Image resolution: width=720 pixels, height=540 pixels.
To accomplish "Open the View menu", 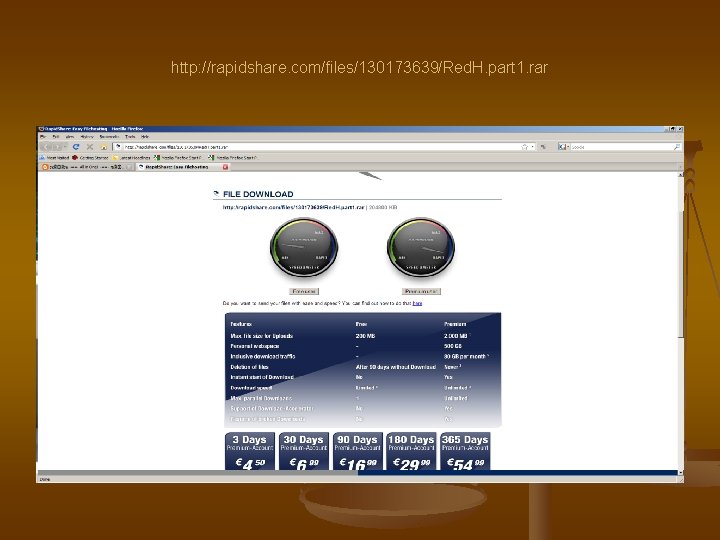I will [x=70, y=137].
